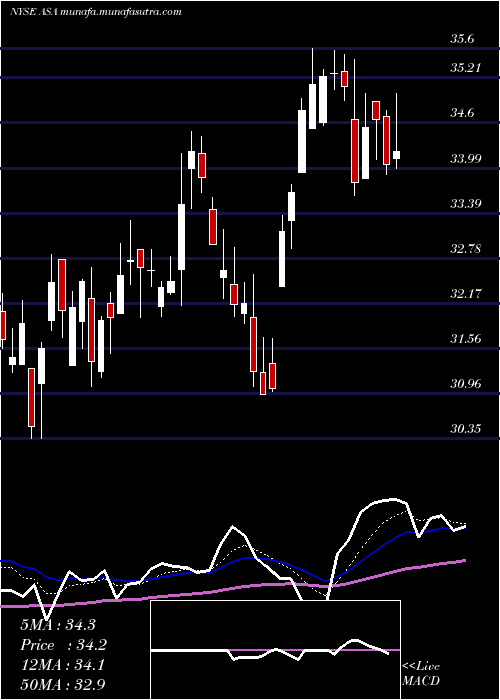Click the 30.96 price axis label
The height and width of the screenshot is (700, 500).
pos(466,383)
